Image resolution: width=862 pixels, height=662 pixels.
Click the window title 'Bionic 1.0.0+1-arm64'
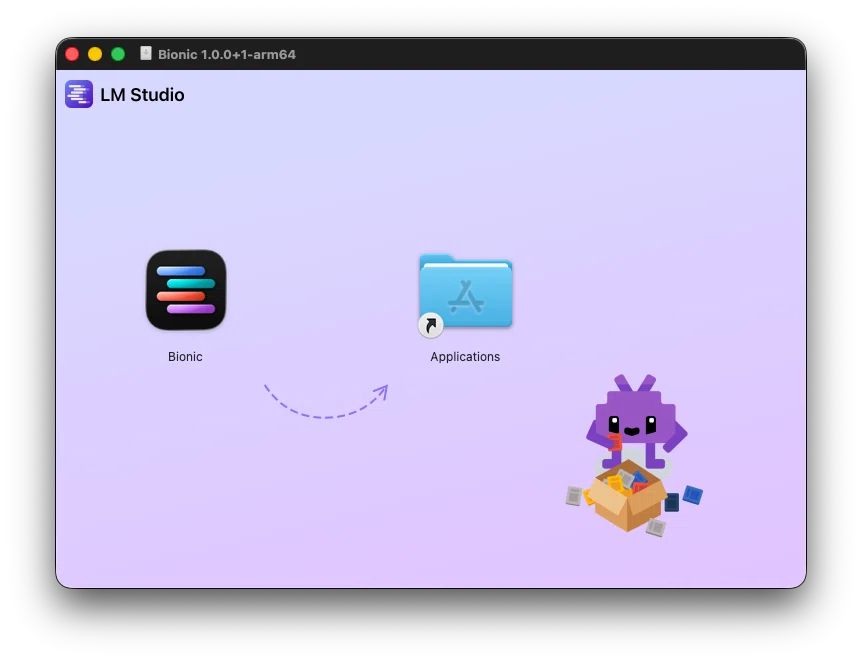point(227,54)
